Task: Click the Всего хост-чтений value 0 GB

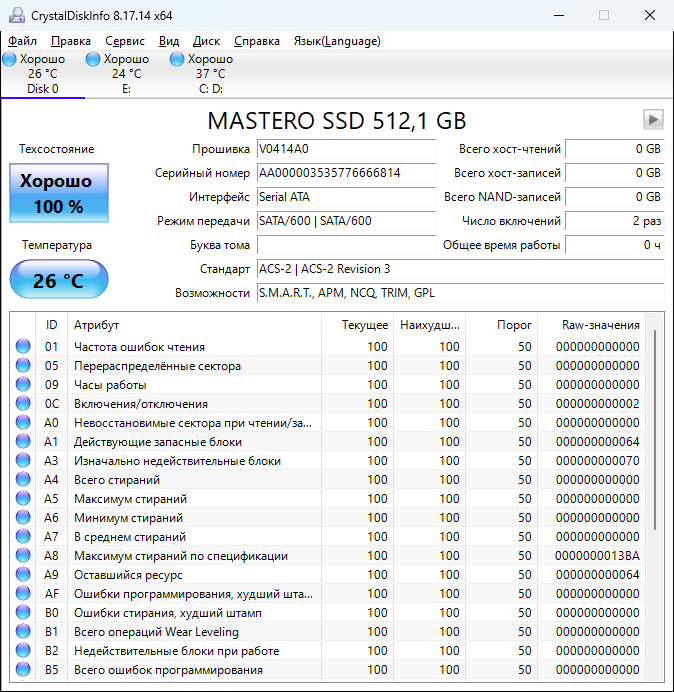Action: click(x=614, y=149)
